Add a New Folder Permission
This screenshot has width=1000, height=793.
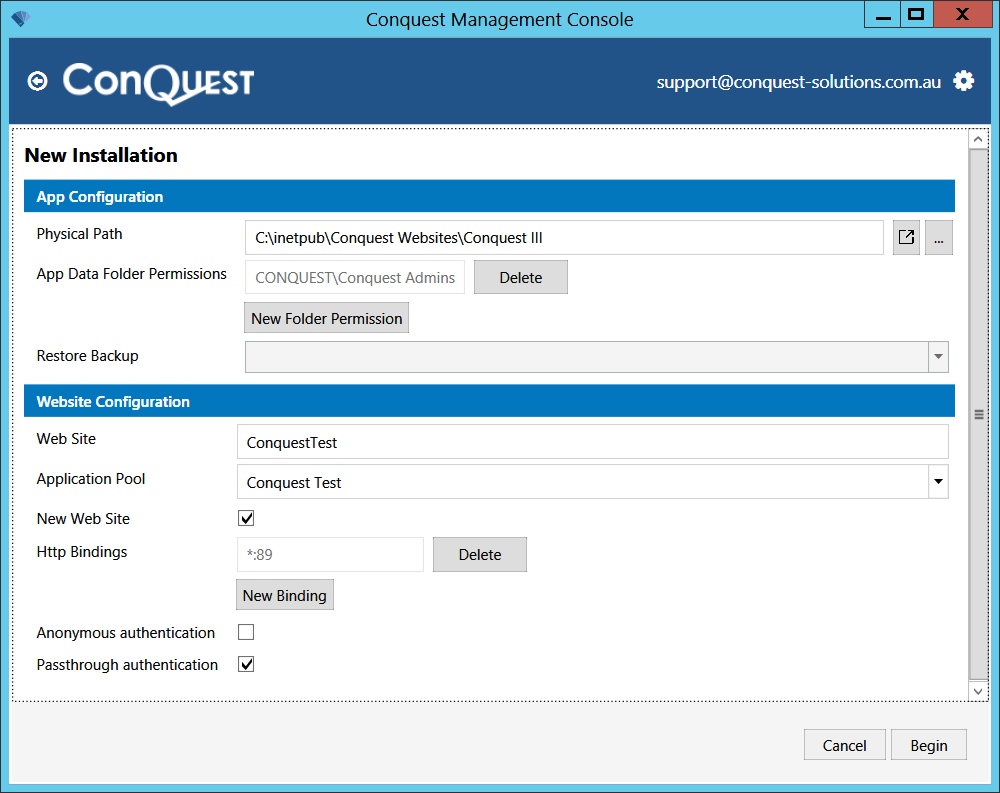point(327,318)
